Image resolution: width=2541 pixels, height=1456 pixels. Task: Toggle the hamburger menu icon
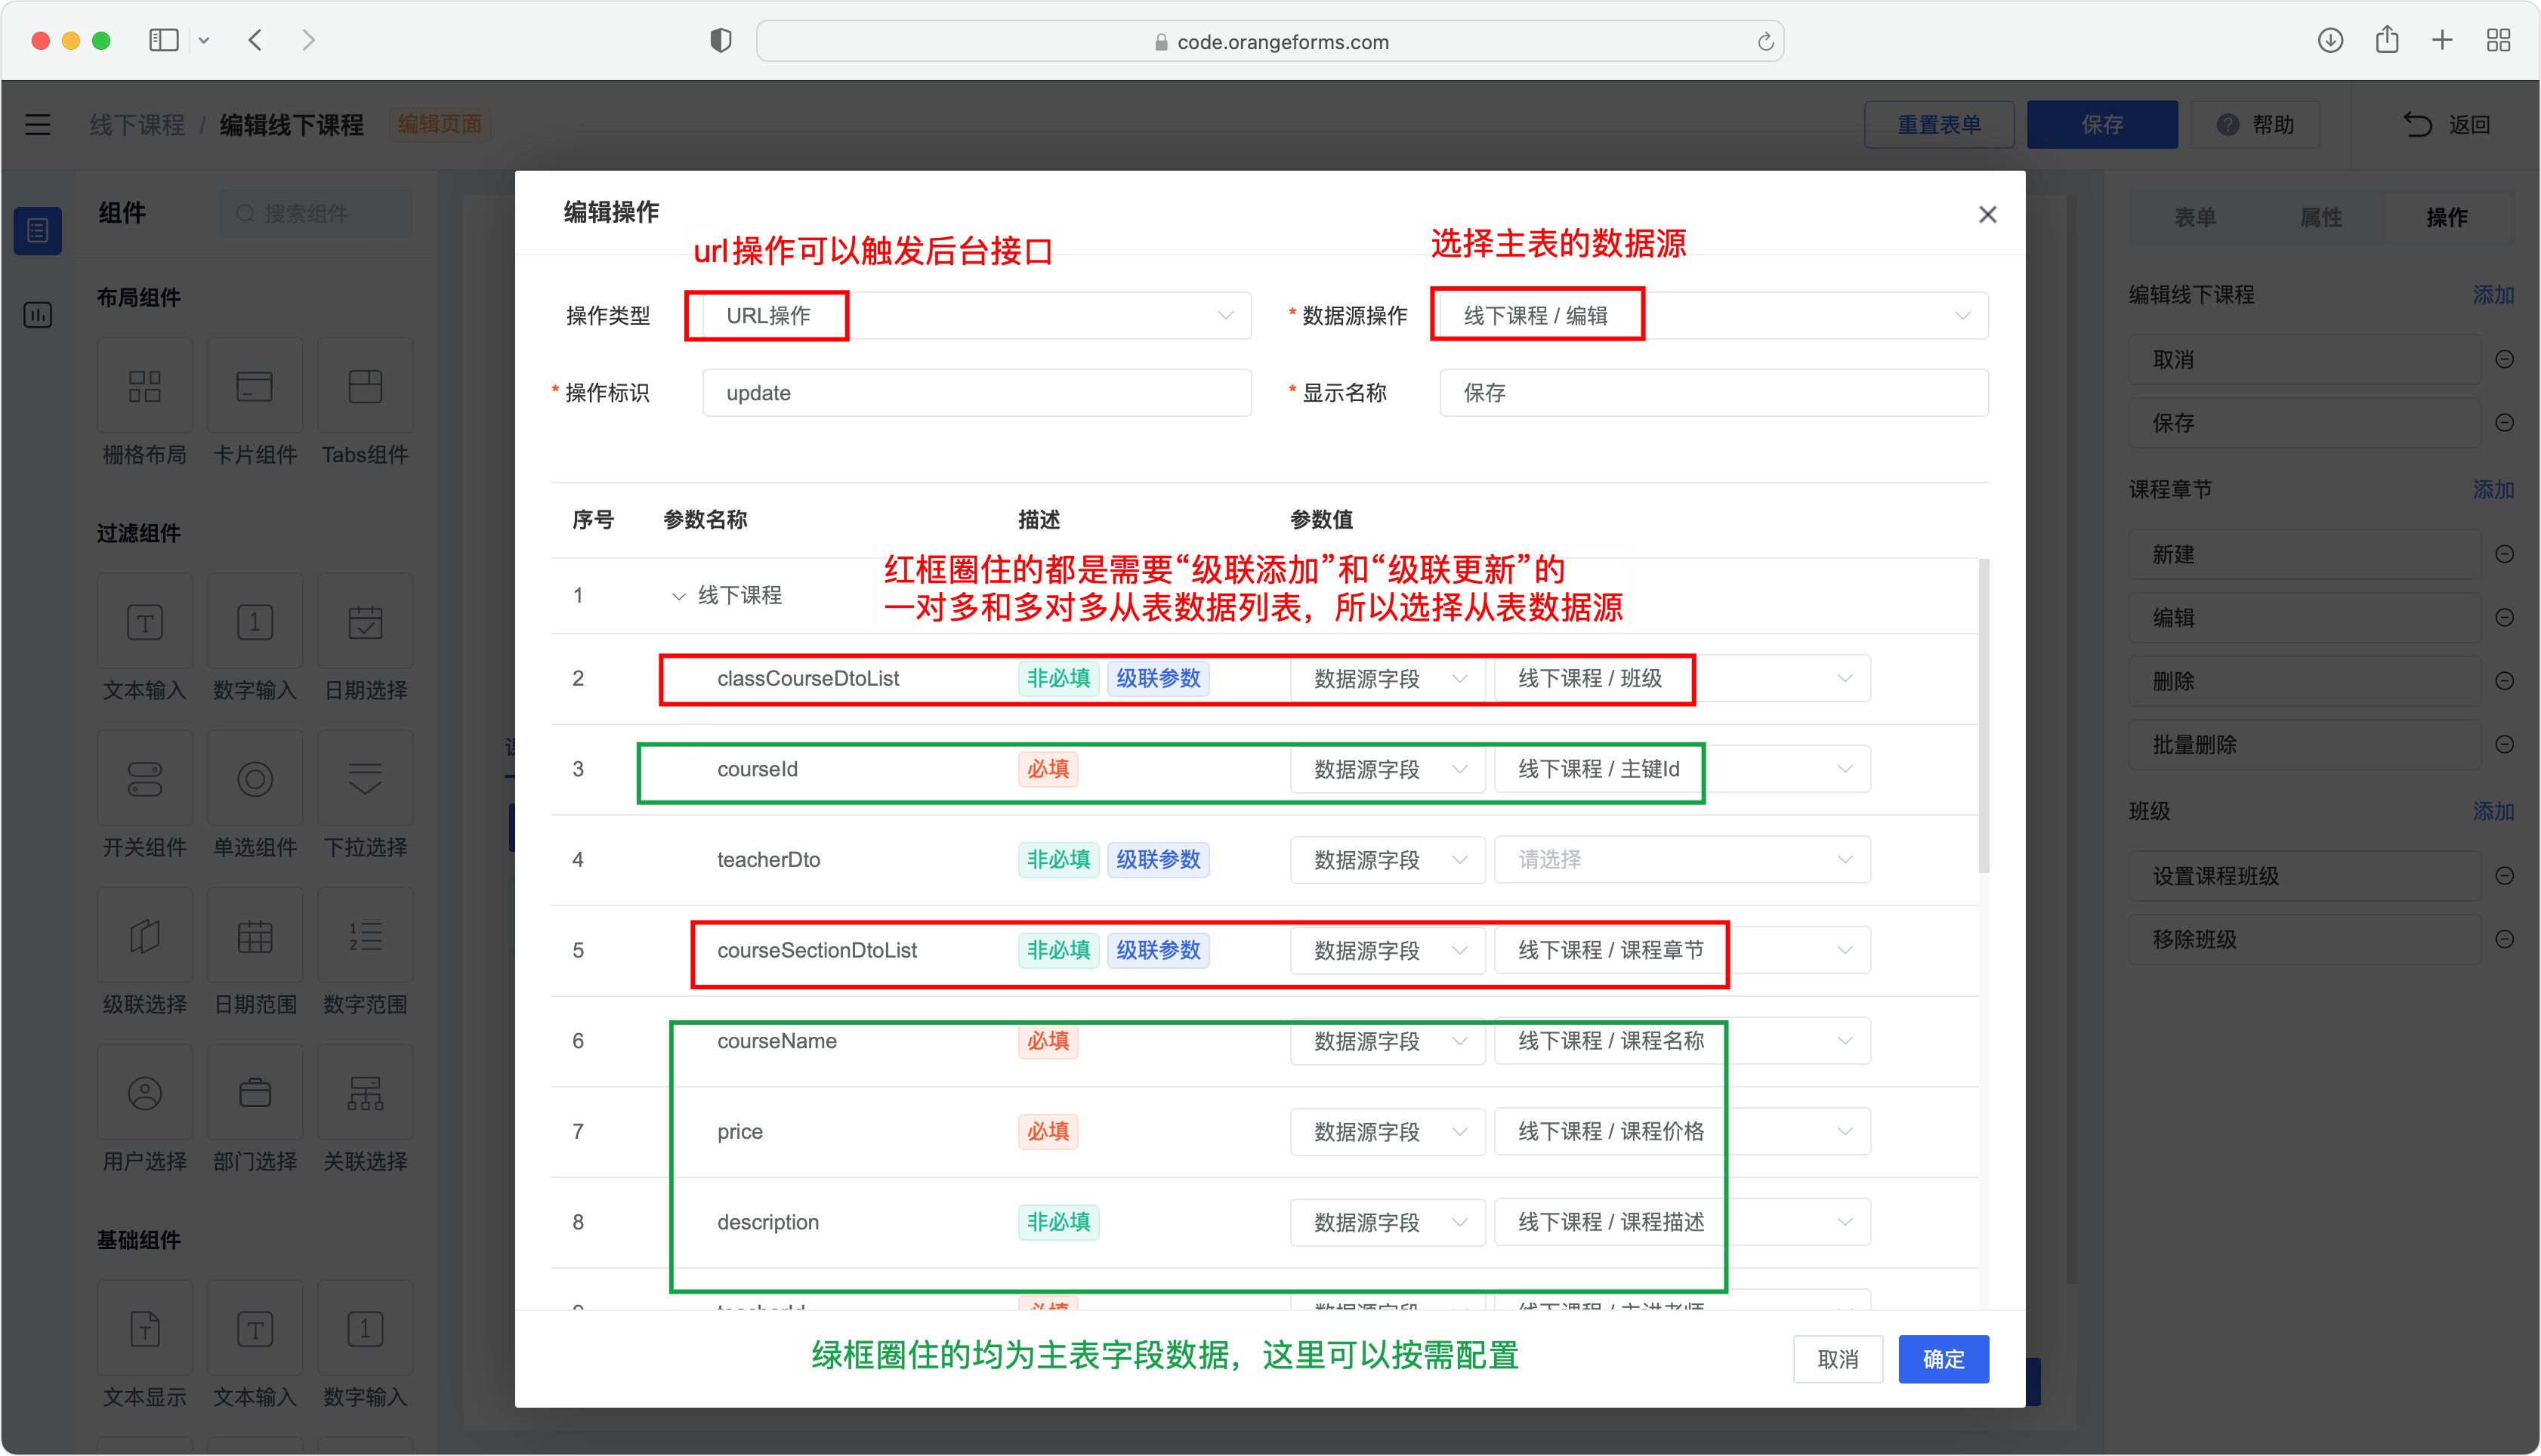pos(38,125)
